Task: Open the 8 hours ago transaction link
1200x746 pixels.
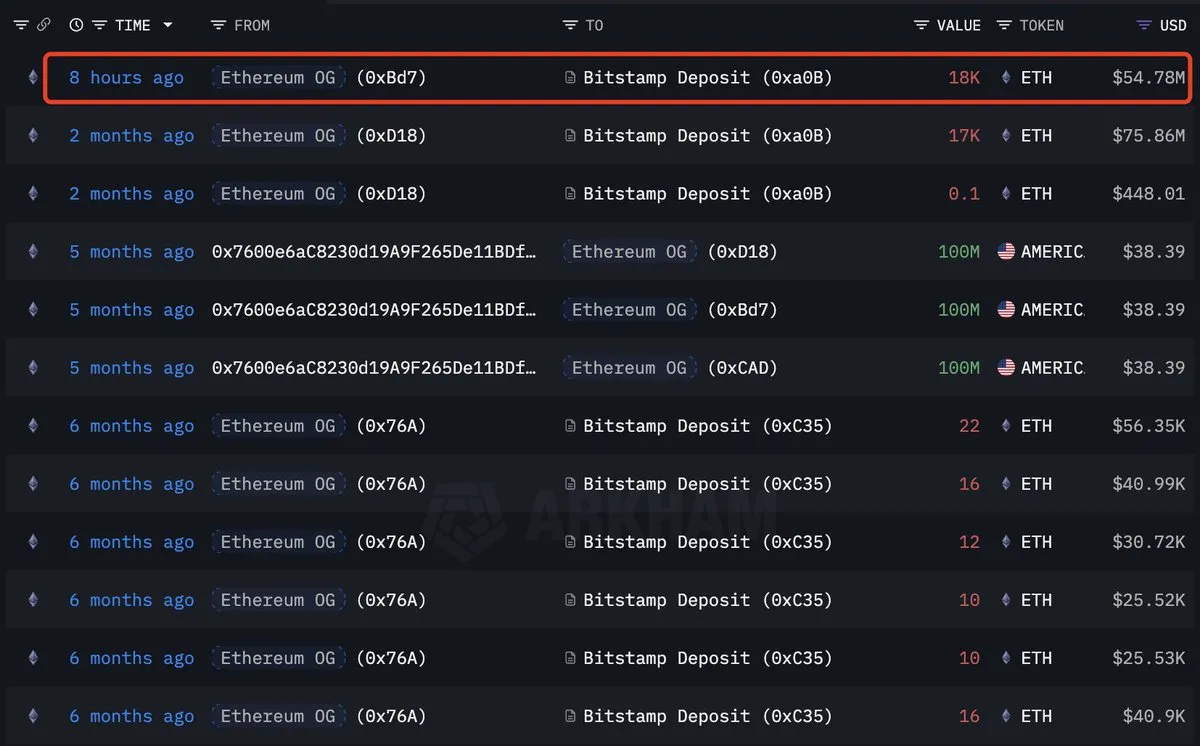Action: pyautogui.click(x=126, y=78)
